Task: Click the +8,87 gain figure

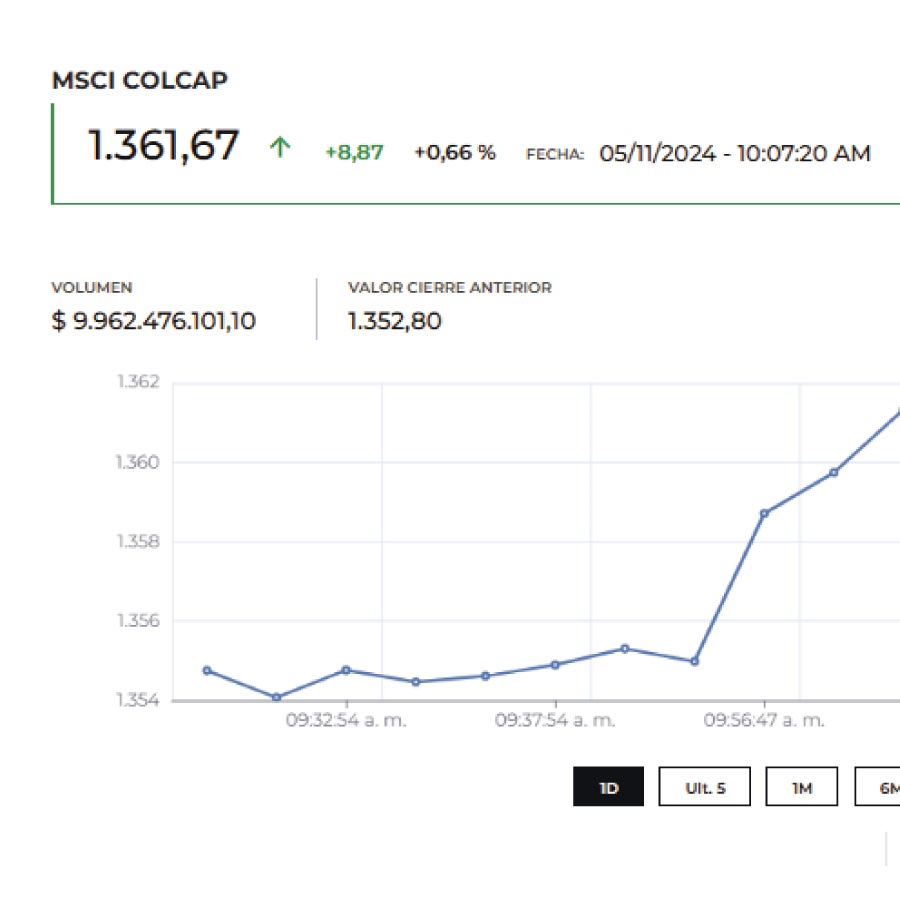Action: (x=352, y=152)
